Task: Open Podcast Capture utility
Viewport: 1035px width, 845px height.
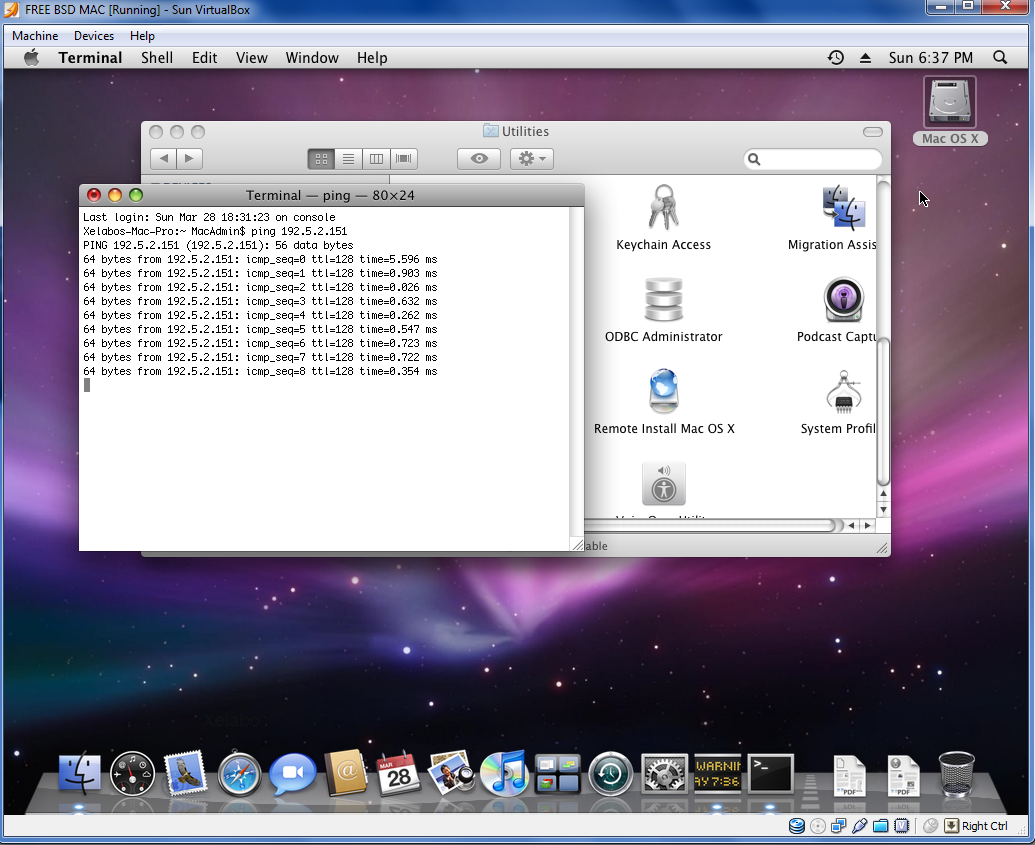Action: click(843, 300)
